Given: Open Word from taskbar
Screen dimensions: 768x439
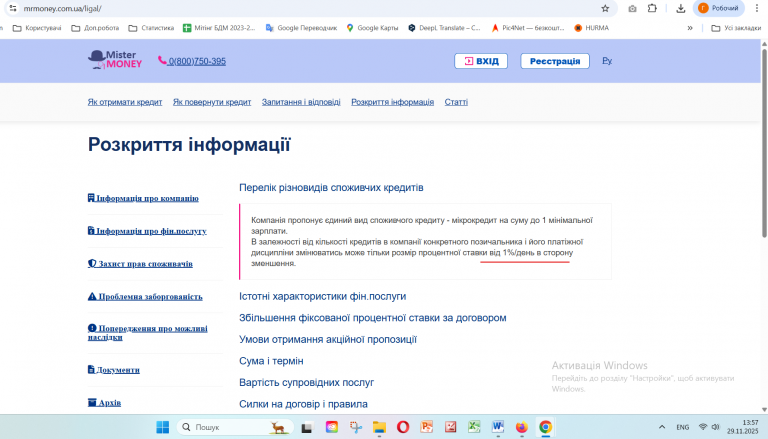Looking at the screenshot, I should pos(498,427).
